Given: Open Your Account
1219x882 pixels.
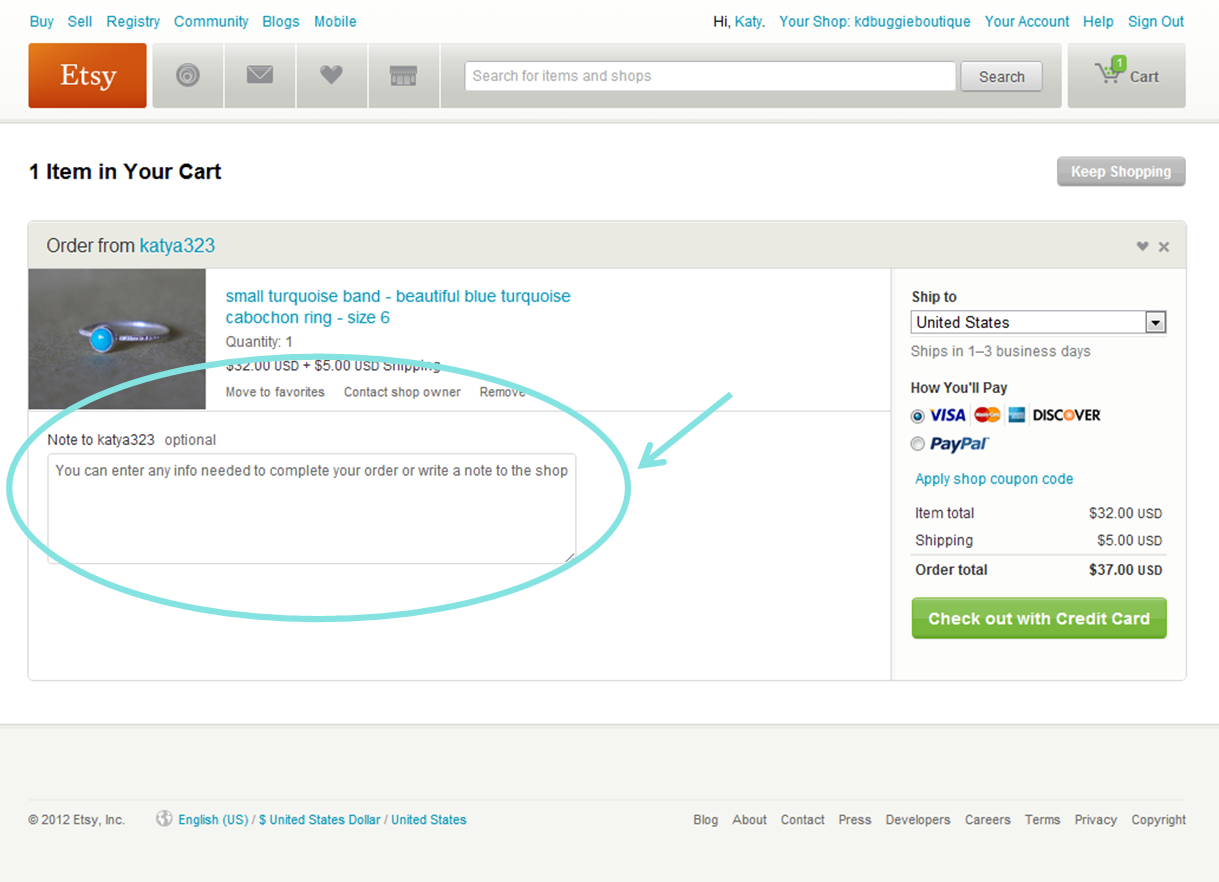Looking at the screenshot, I should point(1027,21).
